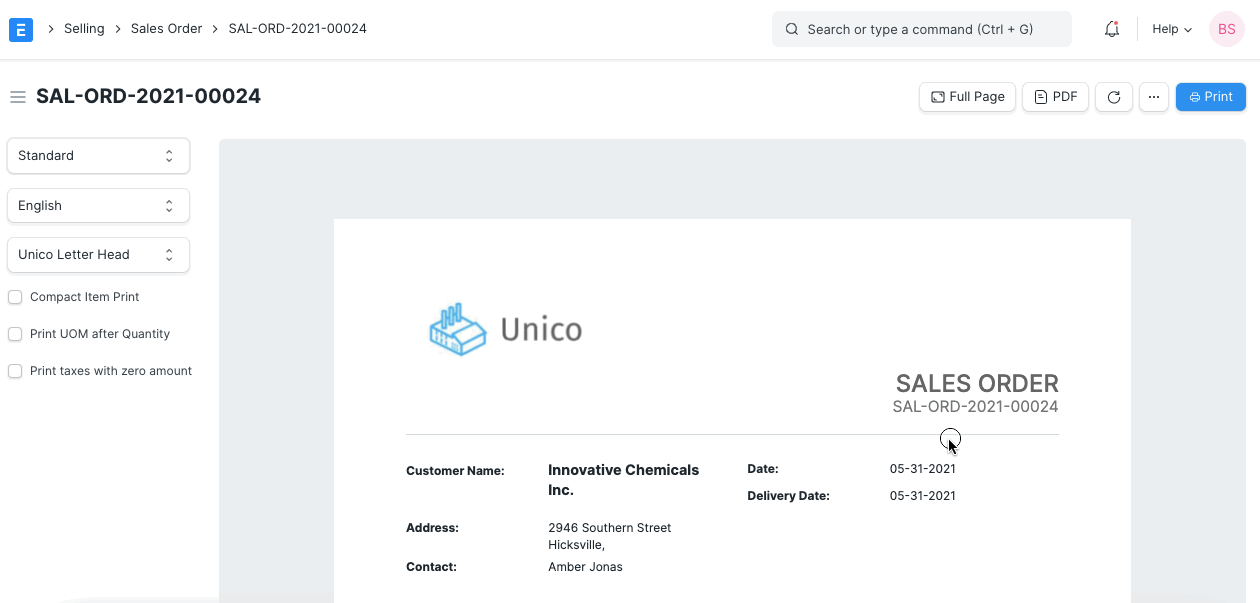Click the Full Page button
Viewport: 1260px width, 603px height.
tap(967, 97)
